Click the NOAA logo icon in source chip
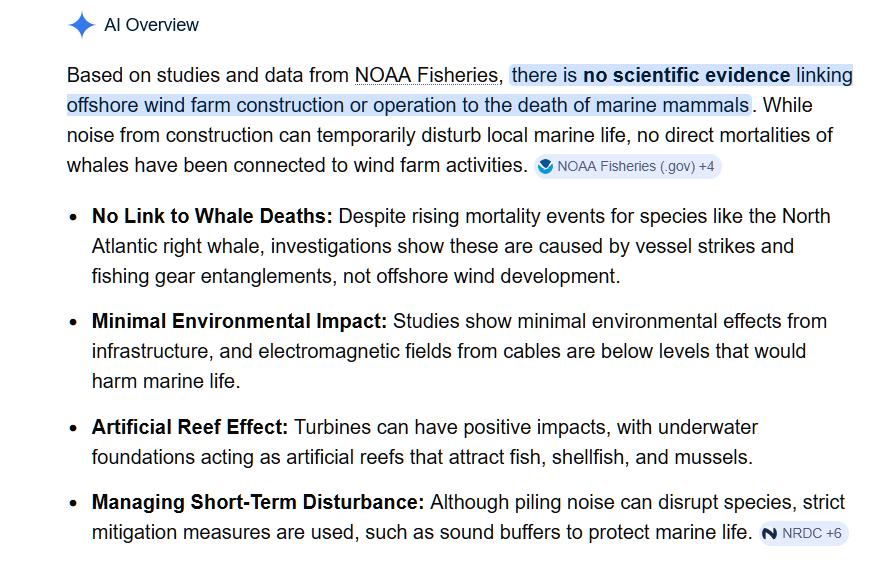 pos(545,166)
